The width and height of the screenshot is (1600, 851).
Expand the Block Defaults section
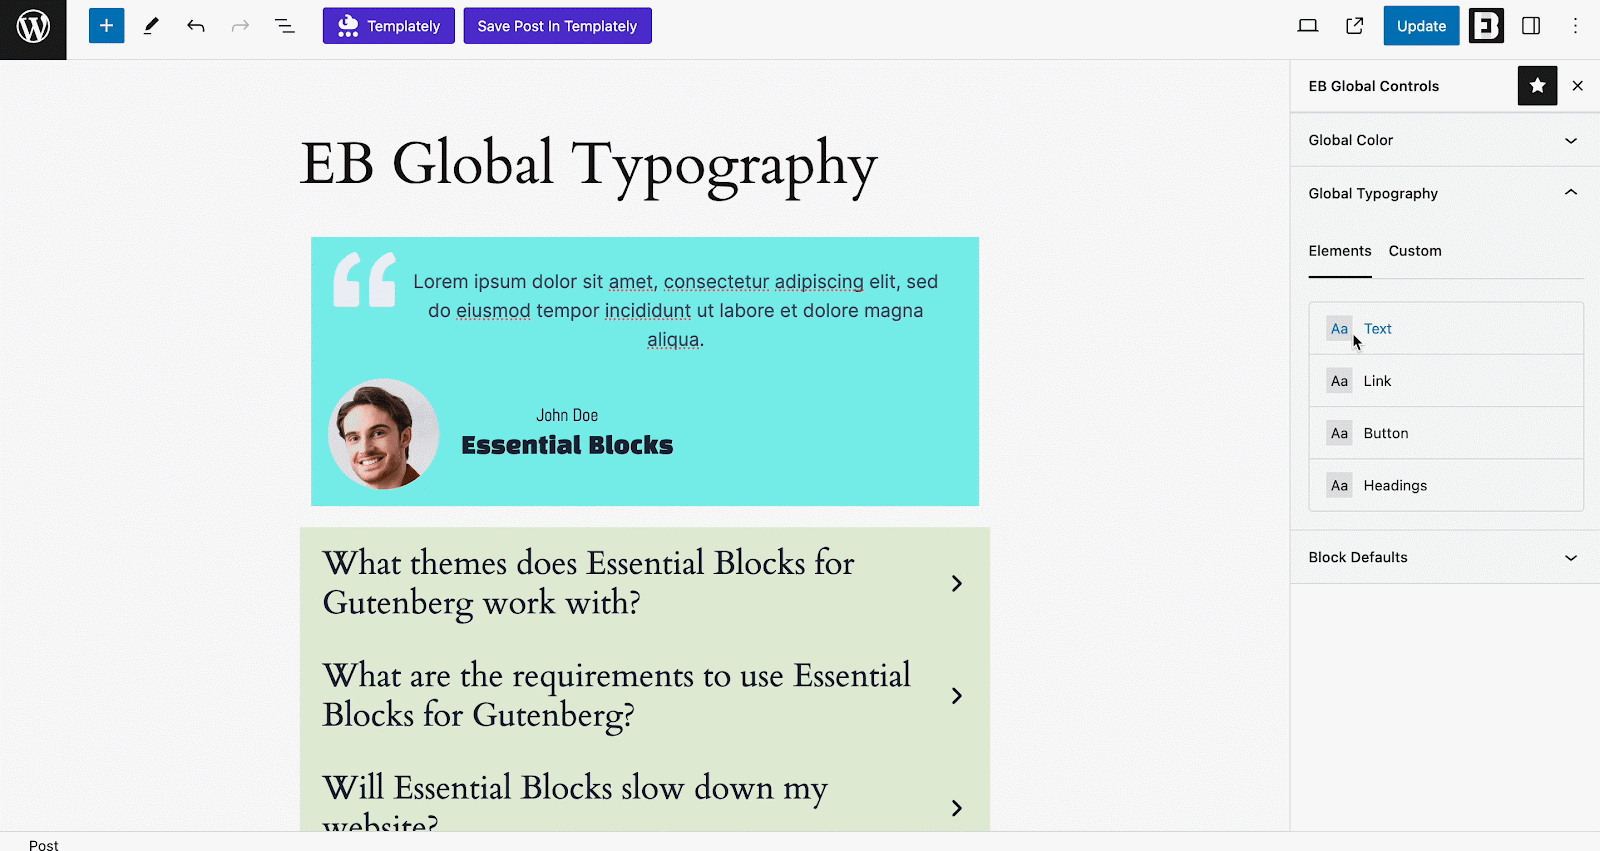(x=1445, y=557)
